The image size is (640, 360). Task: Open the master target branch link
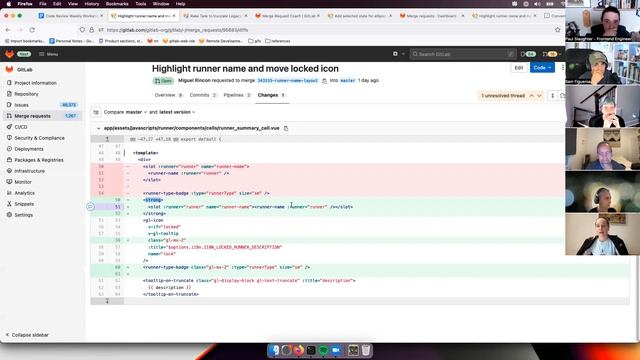coord(348,80)
